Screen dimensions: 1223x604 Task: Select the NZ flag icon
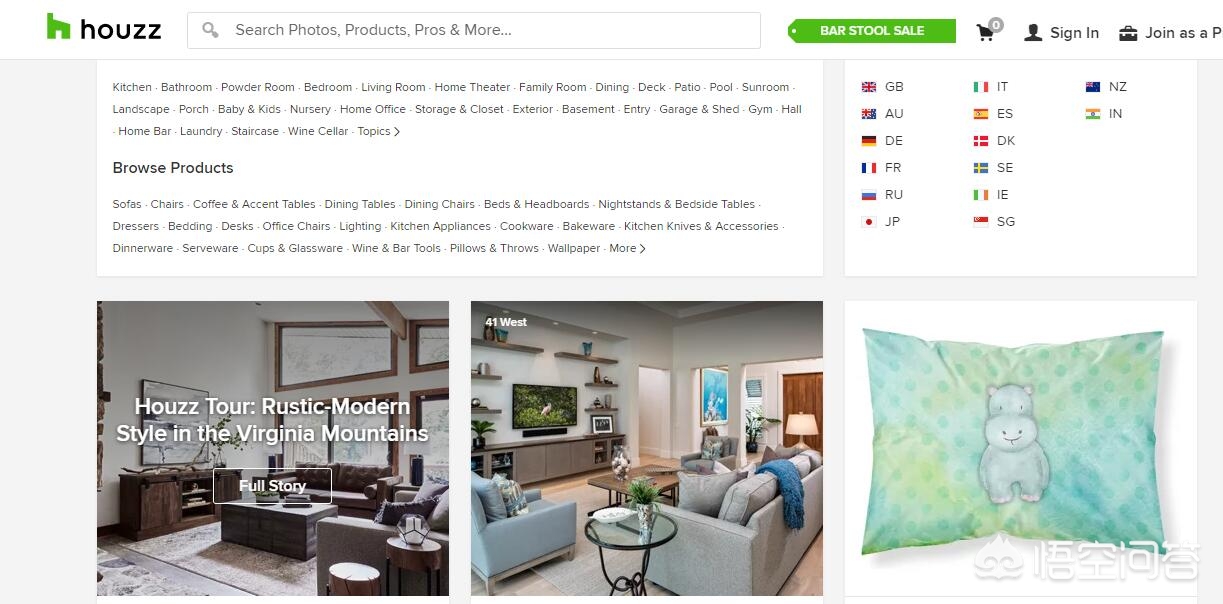coord(1093,87)
